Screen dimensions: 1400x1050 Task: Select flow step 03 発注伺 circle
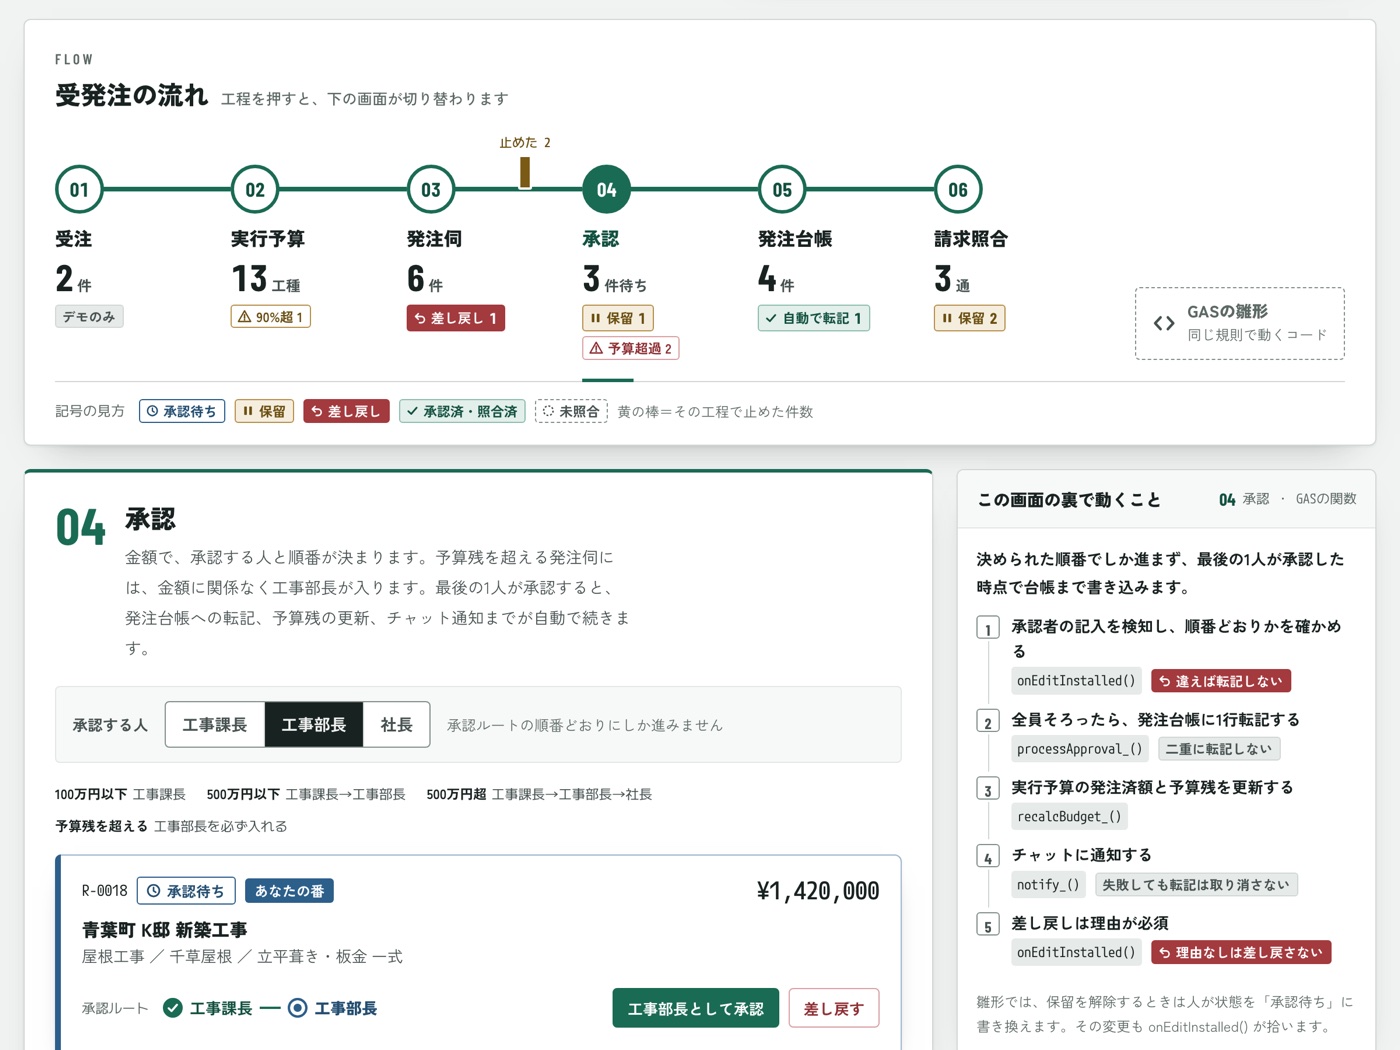[x=431, y=189]
